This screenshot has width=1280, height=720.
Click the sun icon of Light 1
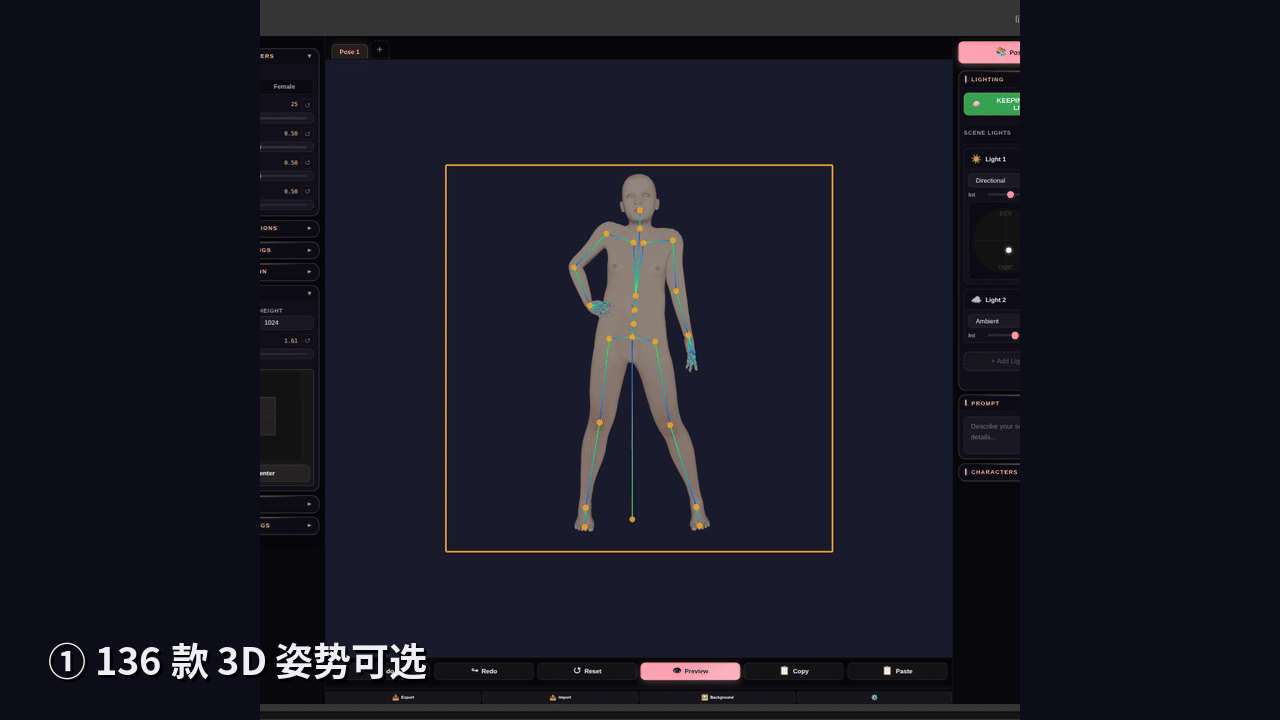(976, 159)
